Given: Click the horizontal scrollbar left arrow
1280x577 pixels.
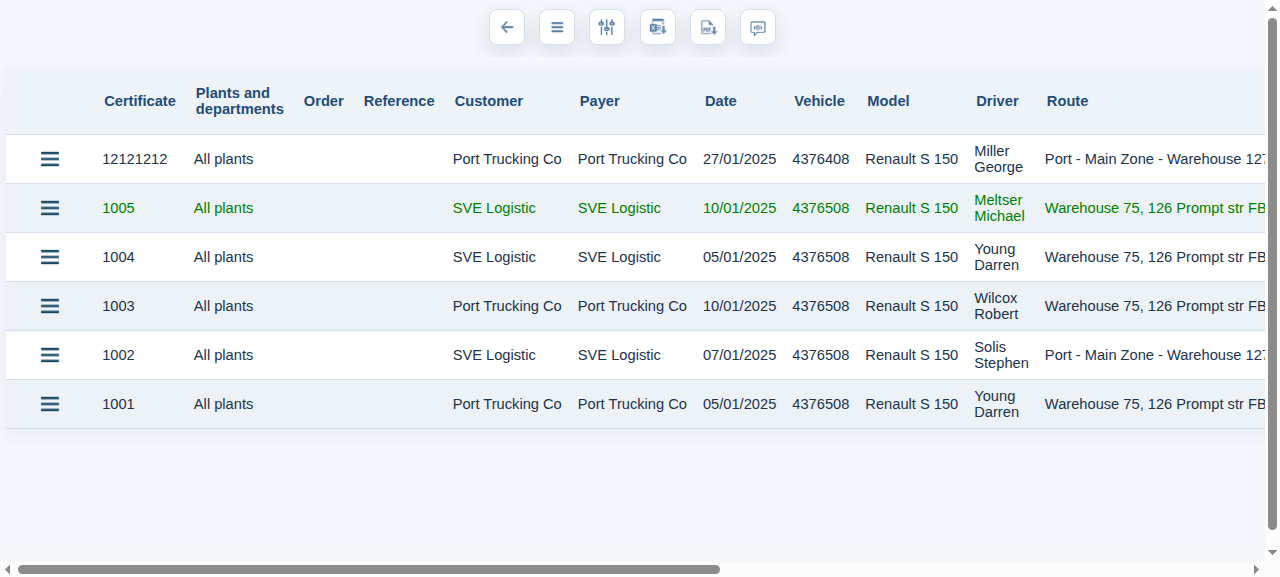Looking at the screenshot, I should [x=8, y=569].
